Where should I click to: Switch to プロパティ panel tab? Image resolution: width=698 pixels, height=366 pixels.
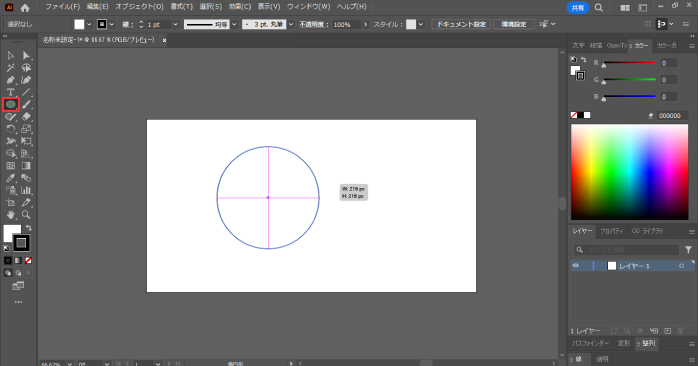point(612,231)
